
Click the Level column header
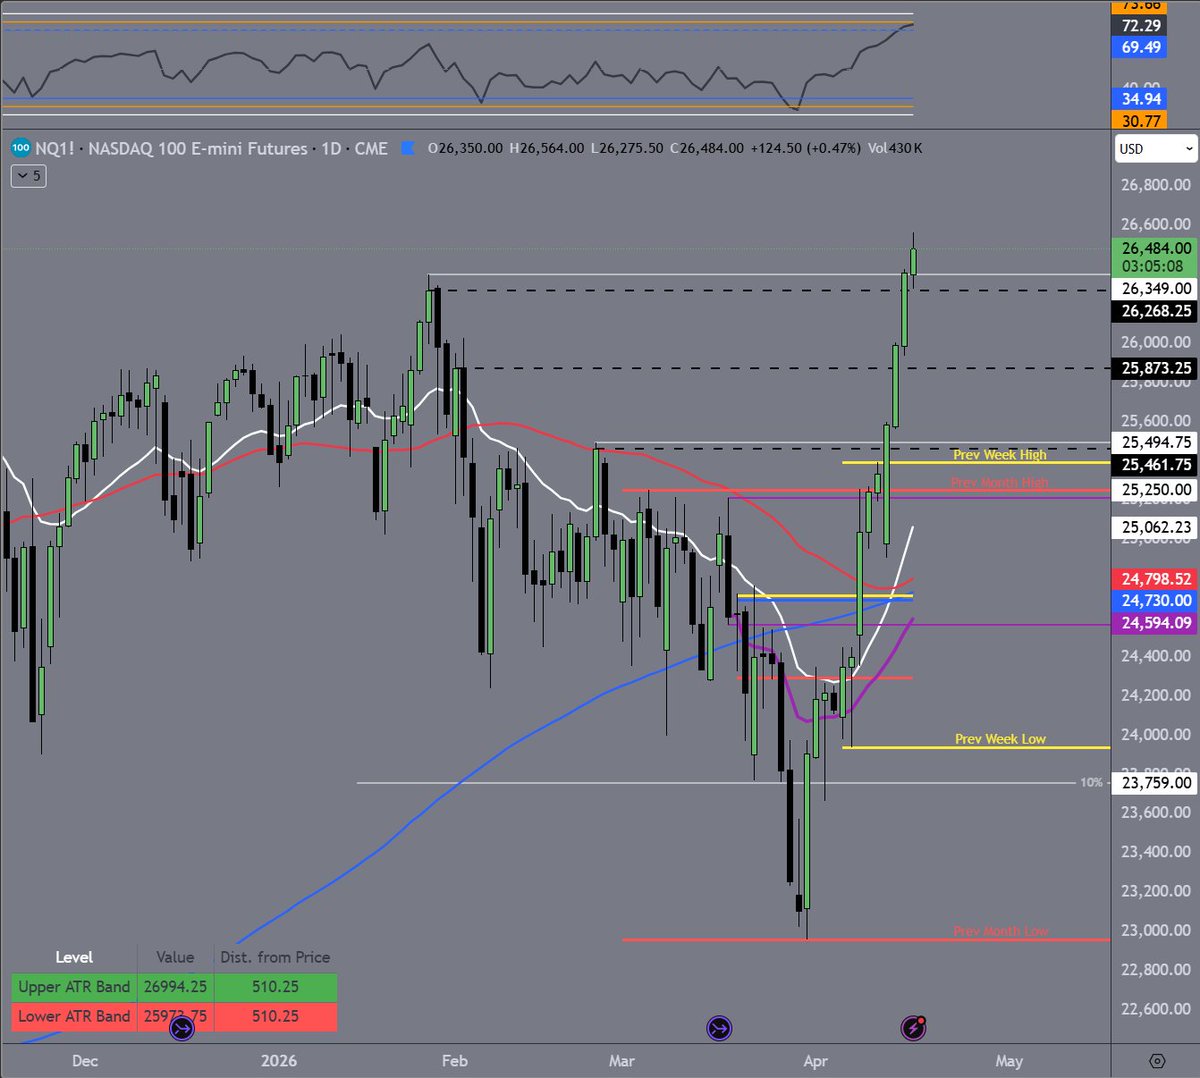pyautogui.click(x=74, y=957)
